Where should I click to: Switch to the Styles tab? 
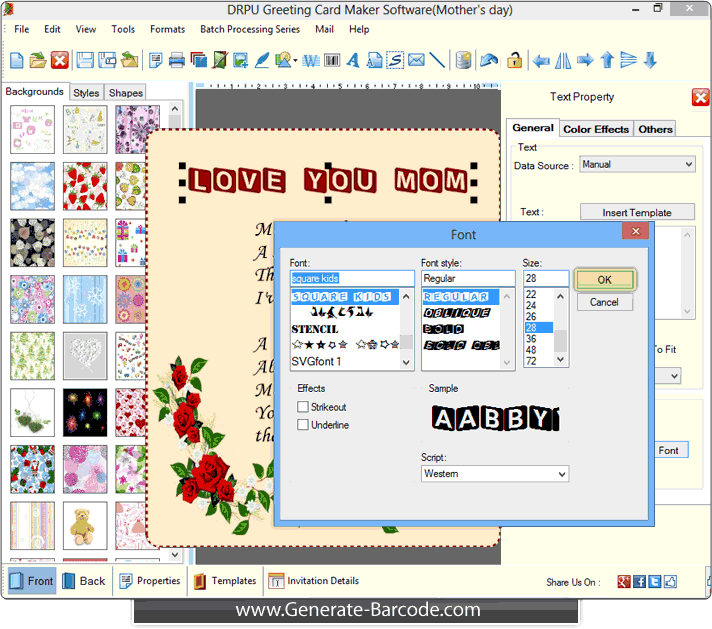(x=86, y=93)
